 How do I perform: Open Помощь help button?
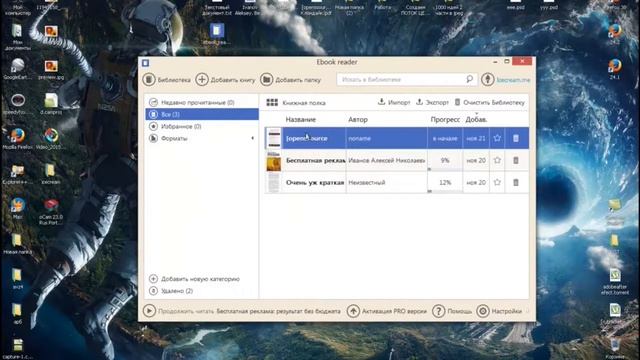click(x=452, y=311)
